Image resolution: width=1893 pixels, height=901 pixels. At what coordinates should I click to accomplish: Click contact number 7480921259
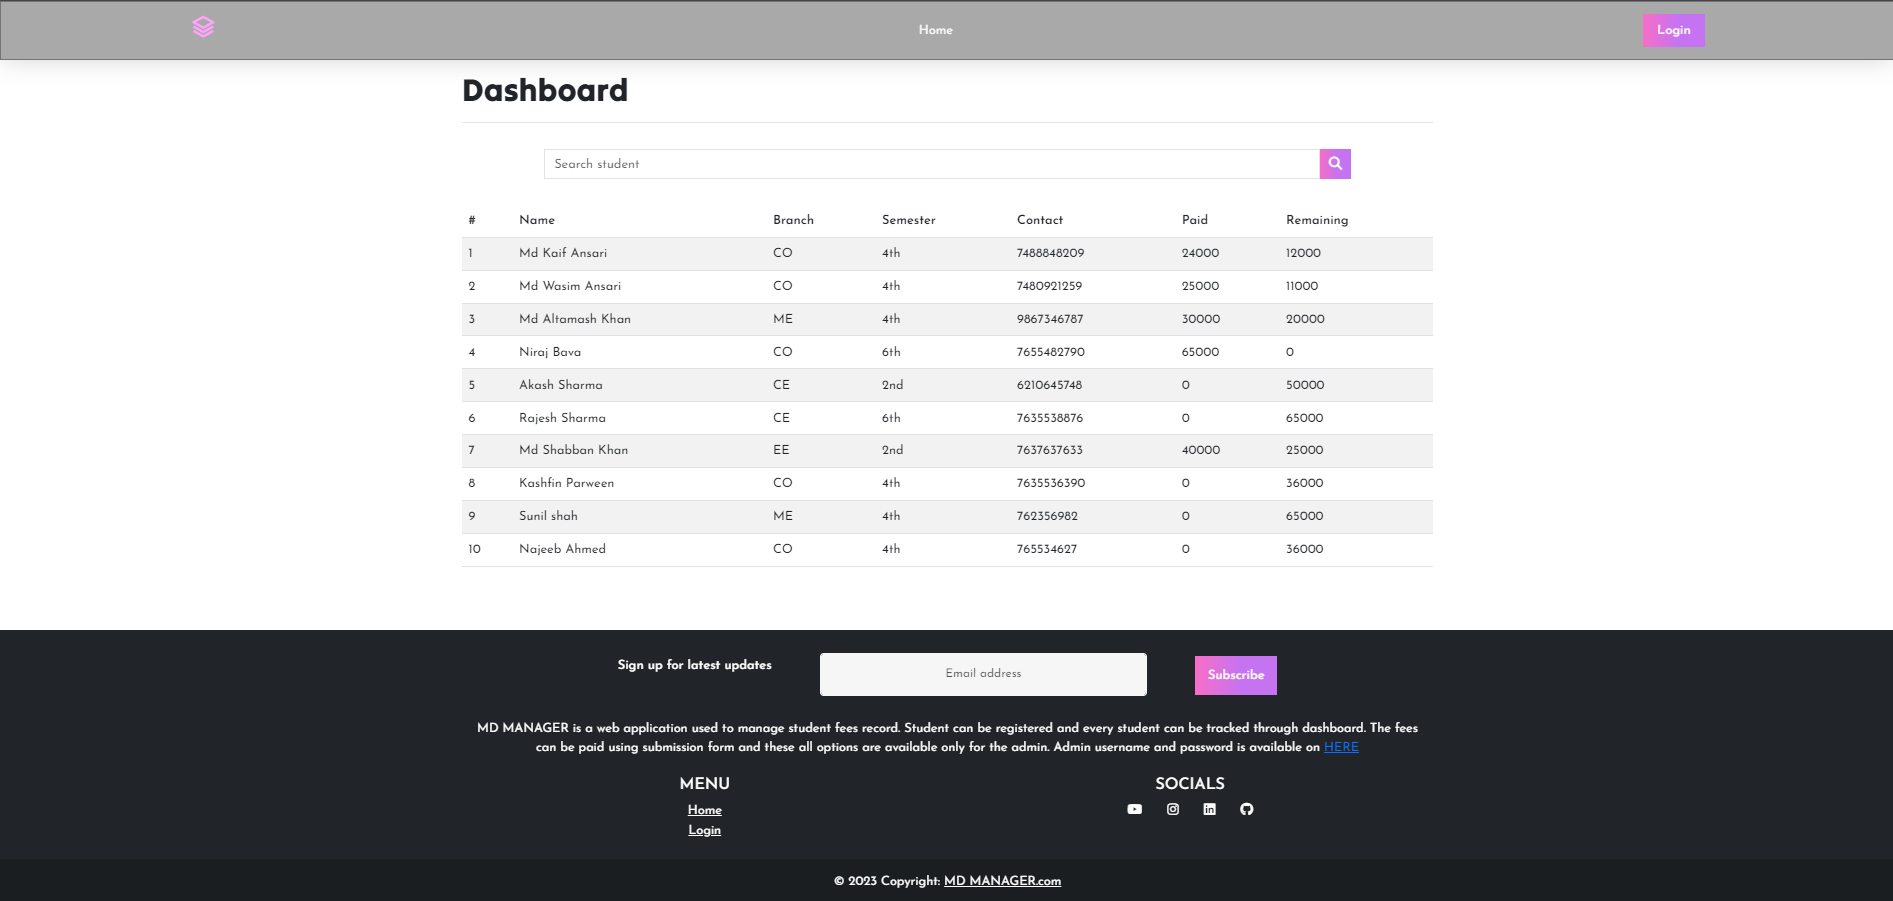pyautogui.click(x=1049, y=286)
